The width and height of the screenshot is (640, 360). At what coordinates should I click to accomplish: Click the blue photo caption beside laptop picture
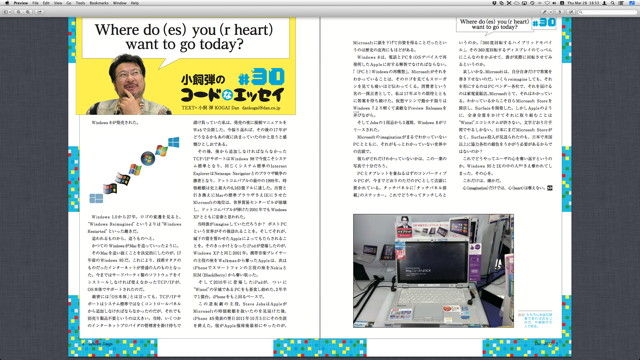click(535, 320)
